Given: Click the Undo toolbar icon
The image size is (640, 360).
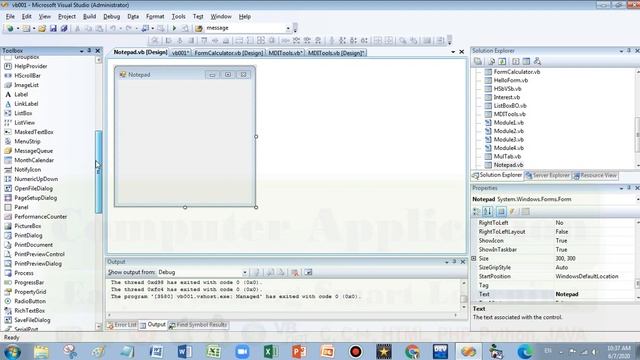Looking at the screenshot, I should pyautogui.click(x=113, y=28).
